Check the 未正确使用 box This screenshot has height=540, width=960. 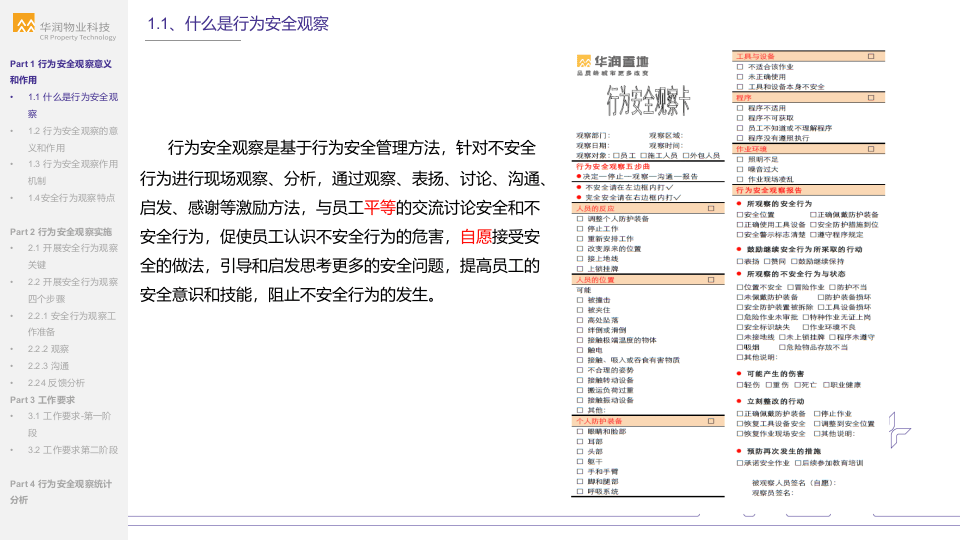740,77
